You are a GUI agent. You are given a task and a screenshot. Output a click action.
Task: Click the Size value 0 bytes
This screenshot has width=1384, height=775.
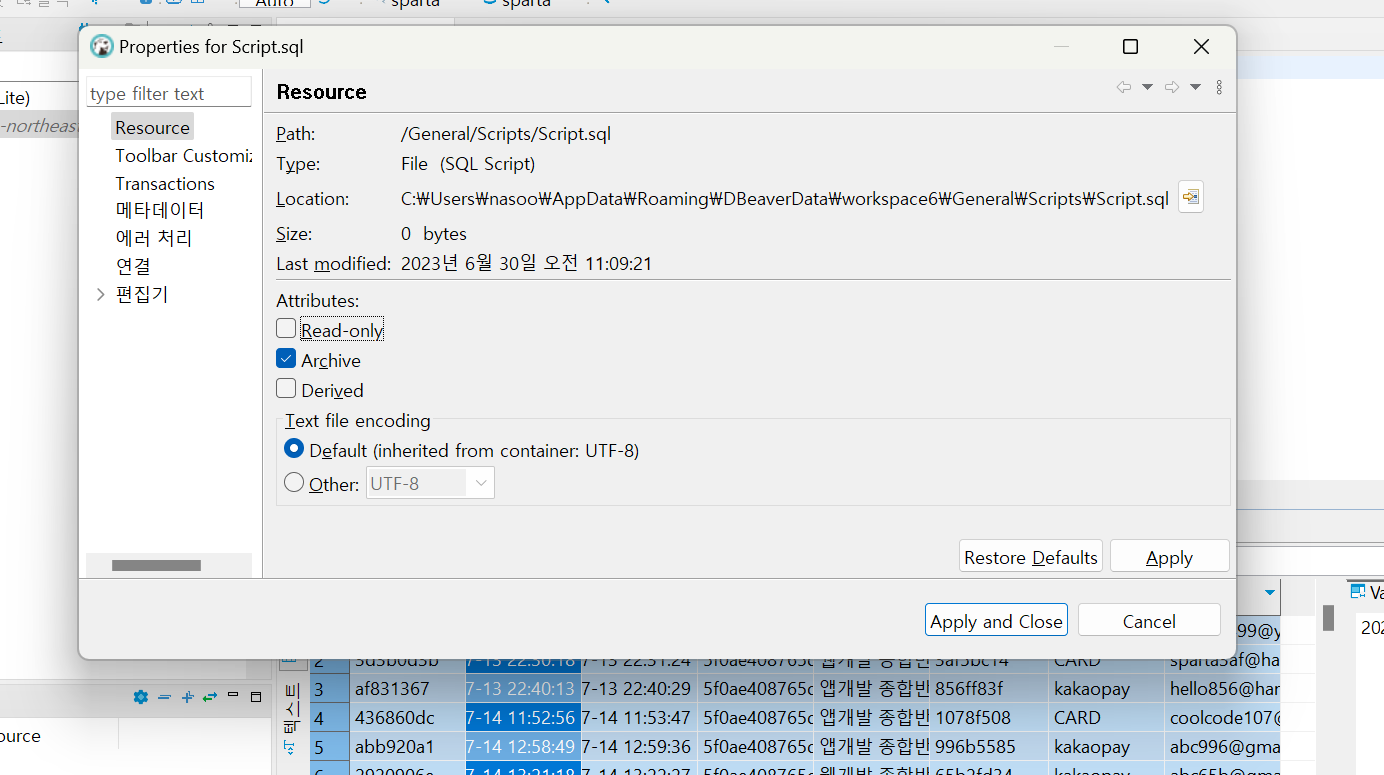click(434, 233)
